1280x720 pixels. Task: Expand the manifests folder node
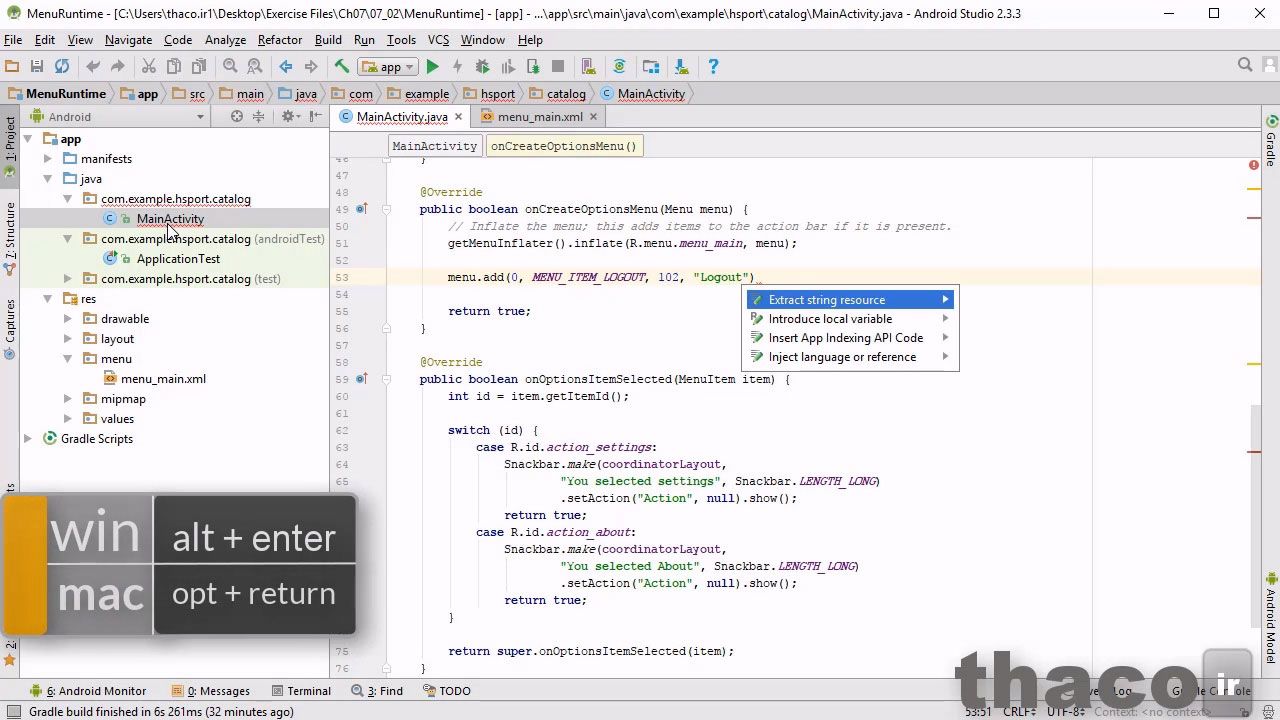coord(48,159)
